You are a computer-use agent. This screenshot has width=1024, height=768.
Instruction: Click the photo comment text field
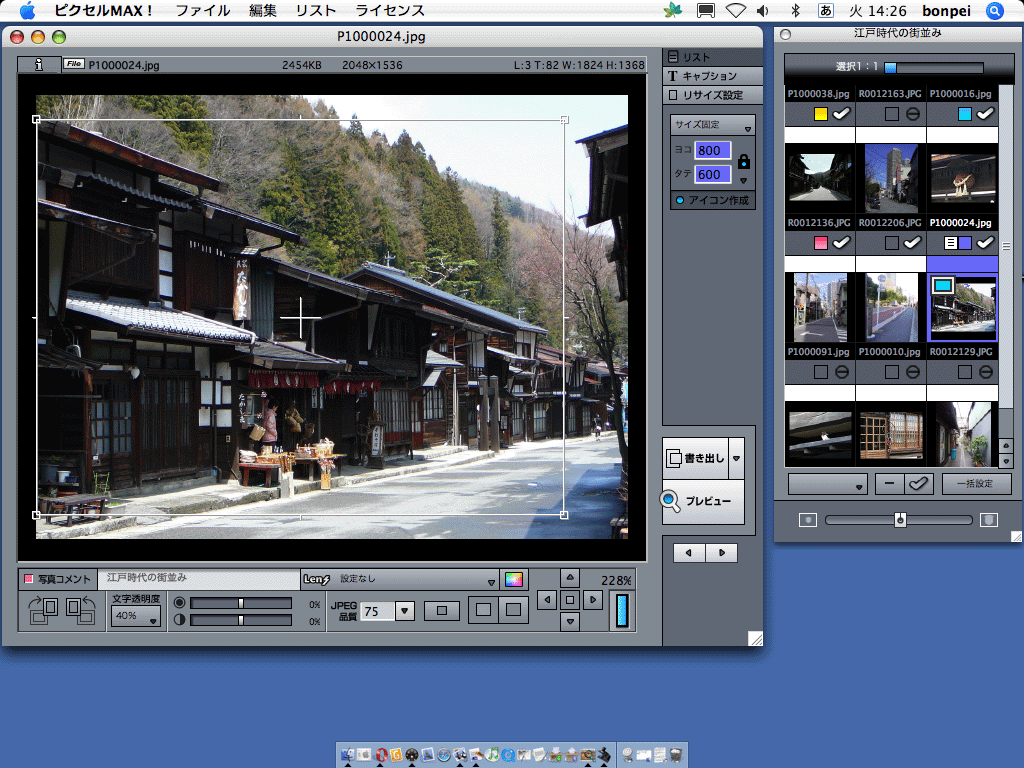pos(199,579)
